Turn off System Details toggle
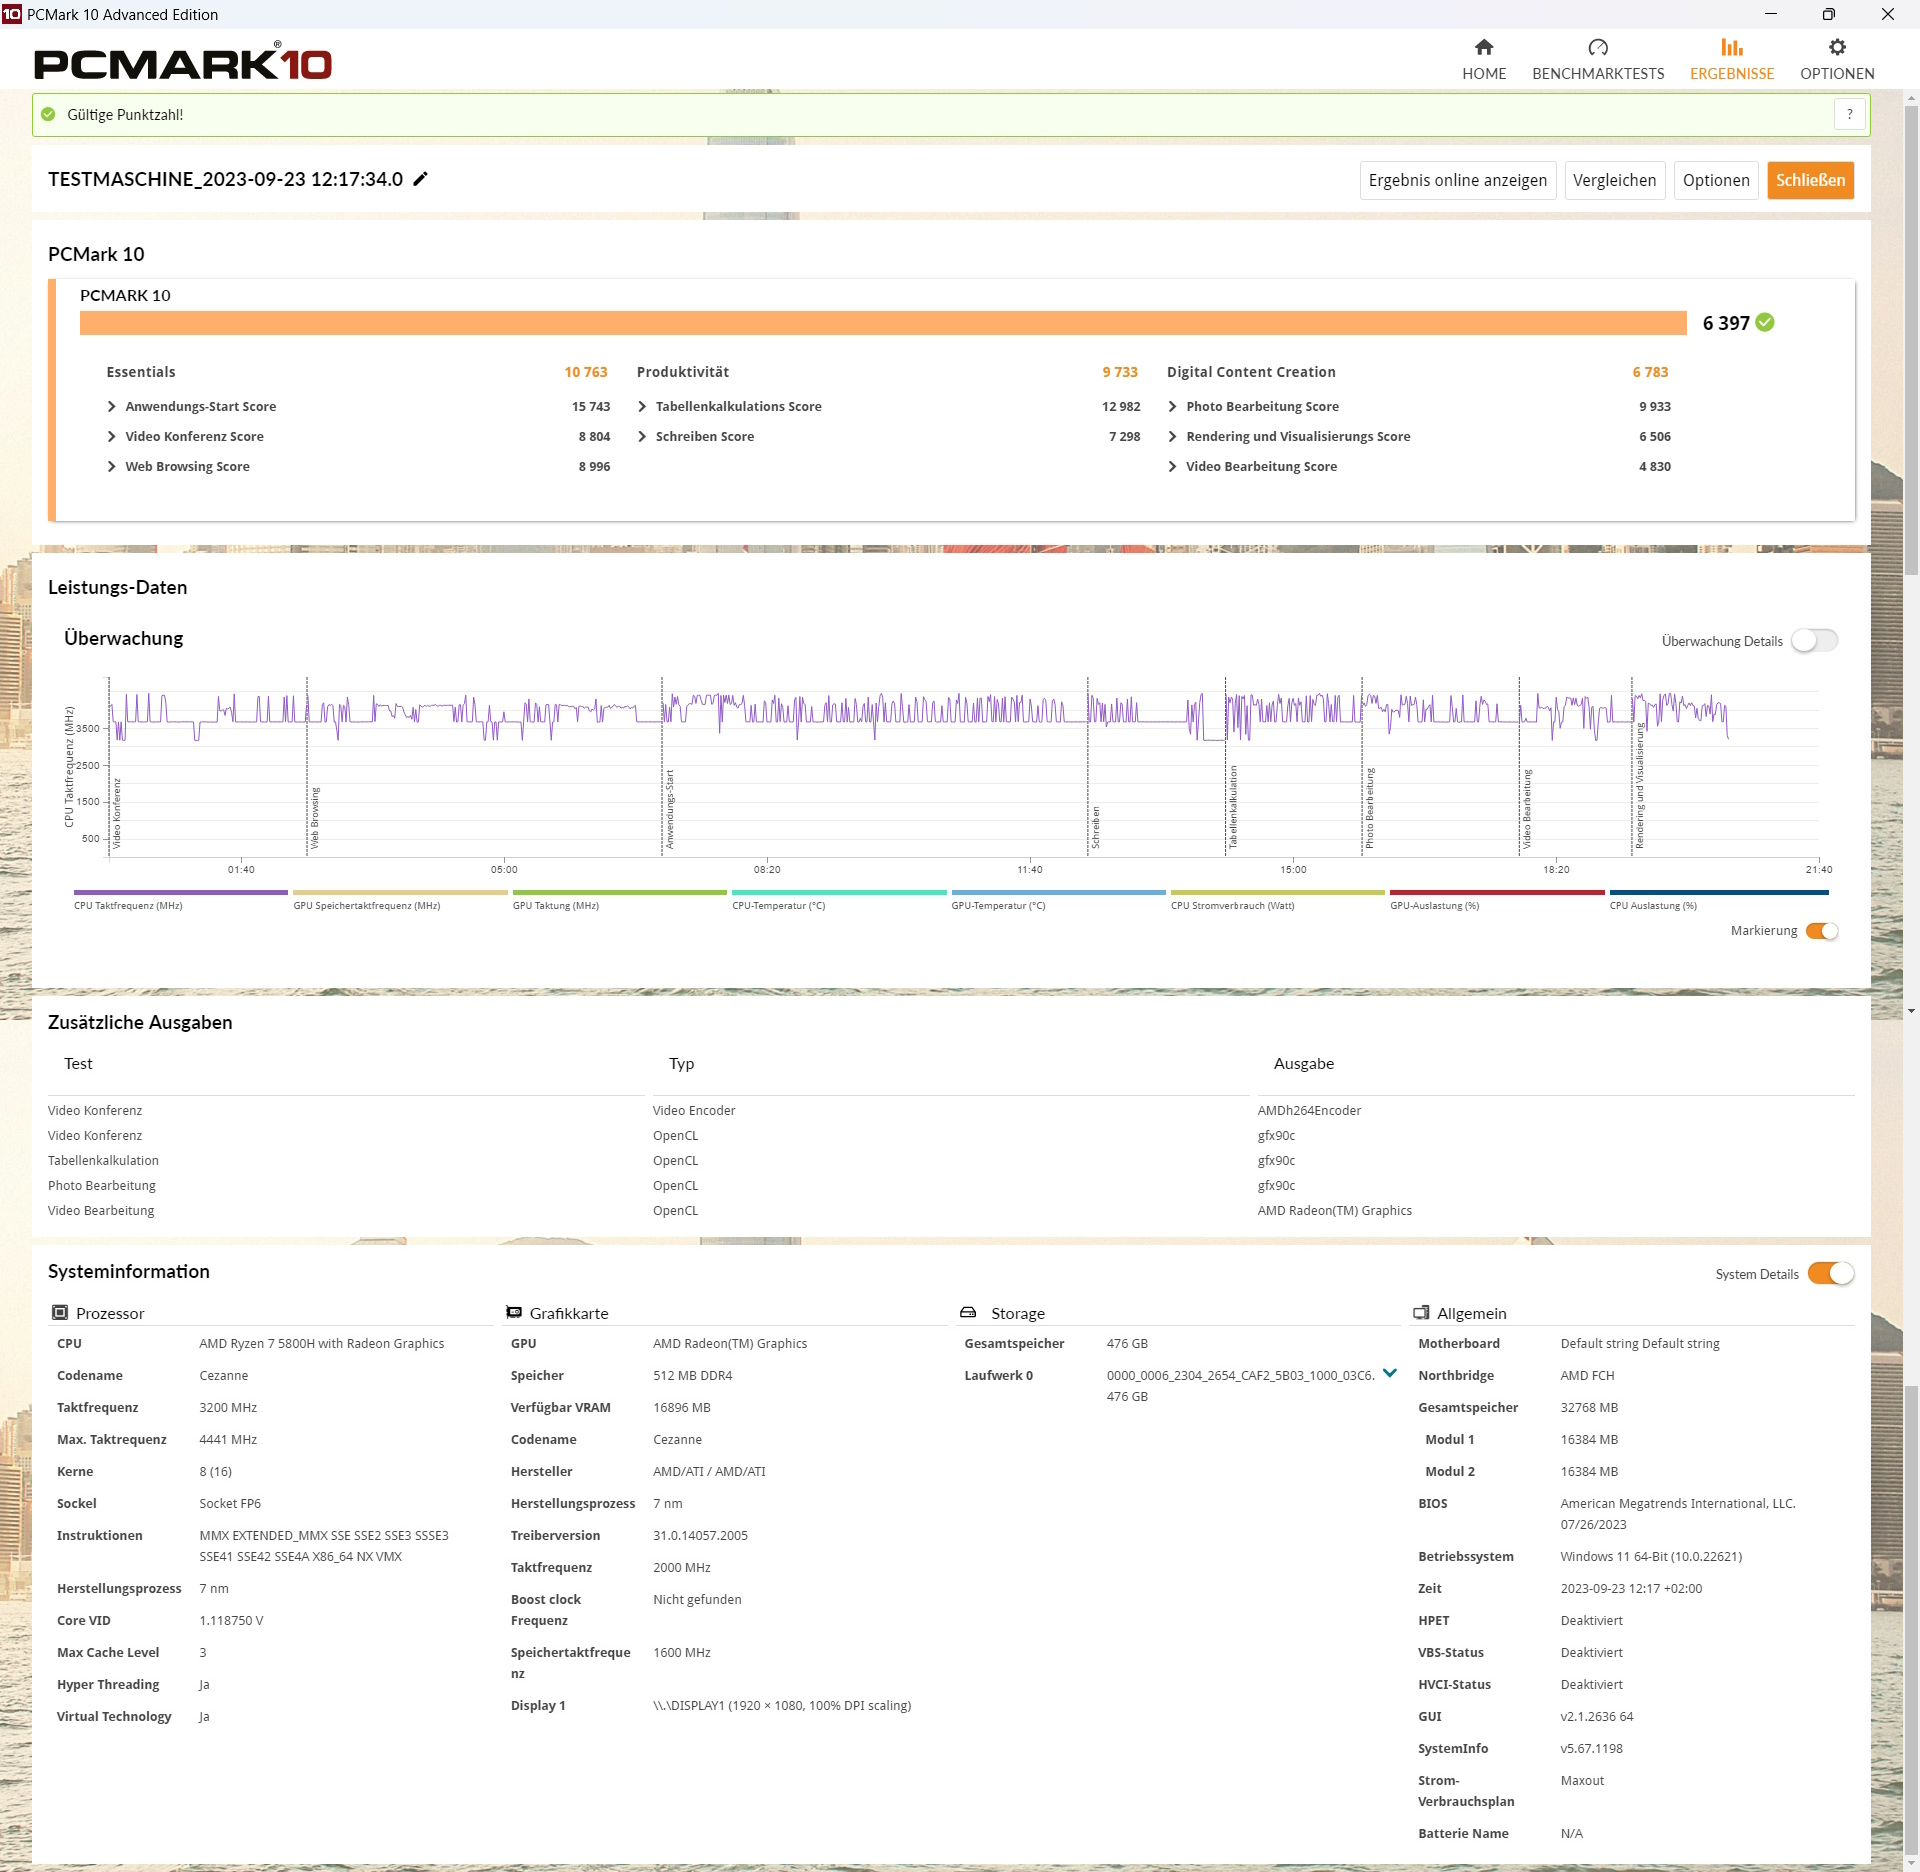 (x=1830, y=1273)
